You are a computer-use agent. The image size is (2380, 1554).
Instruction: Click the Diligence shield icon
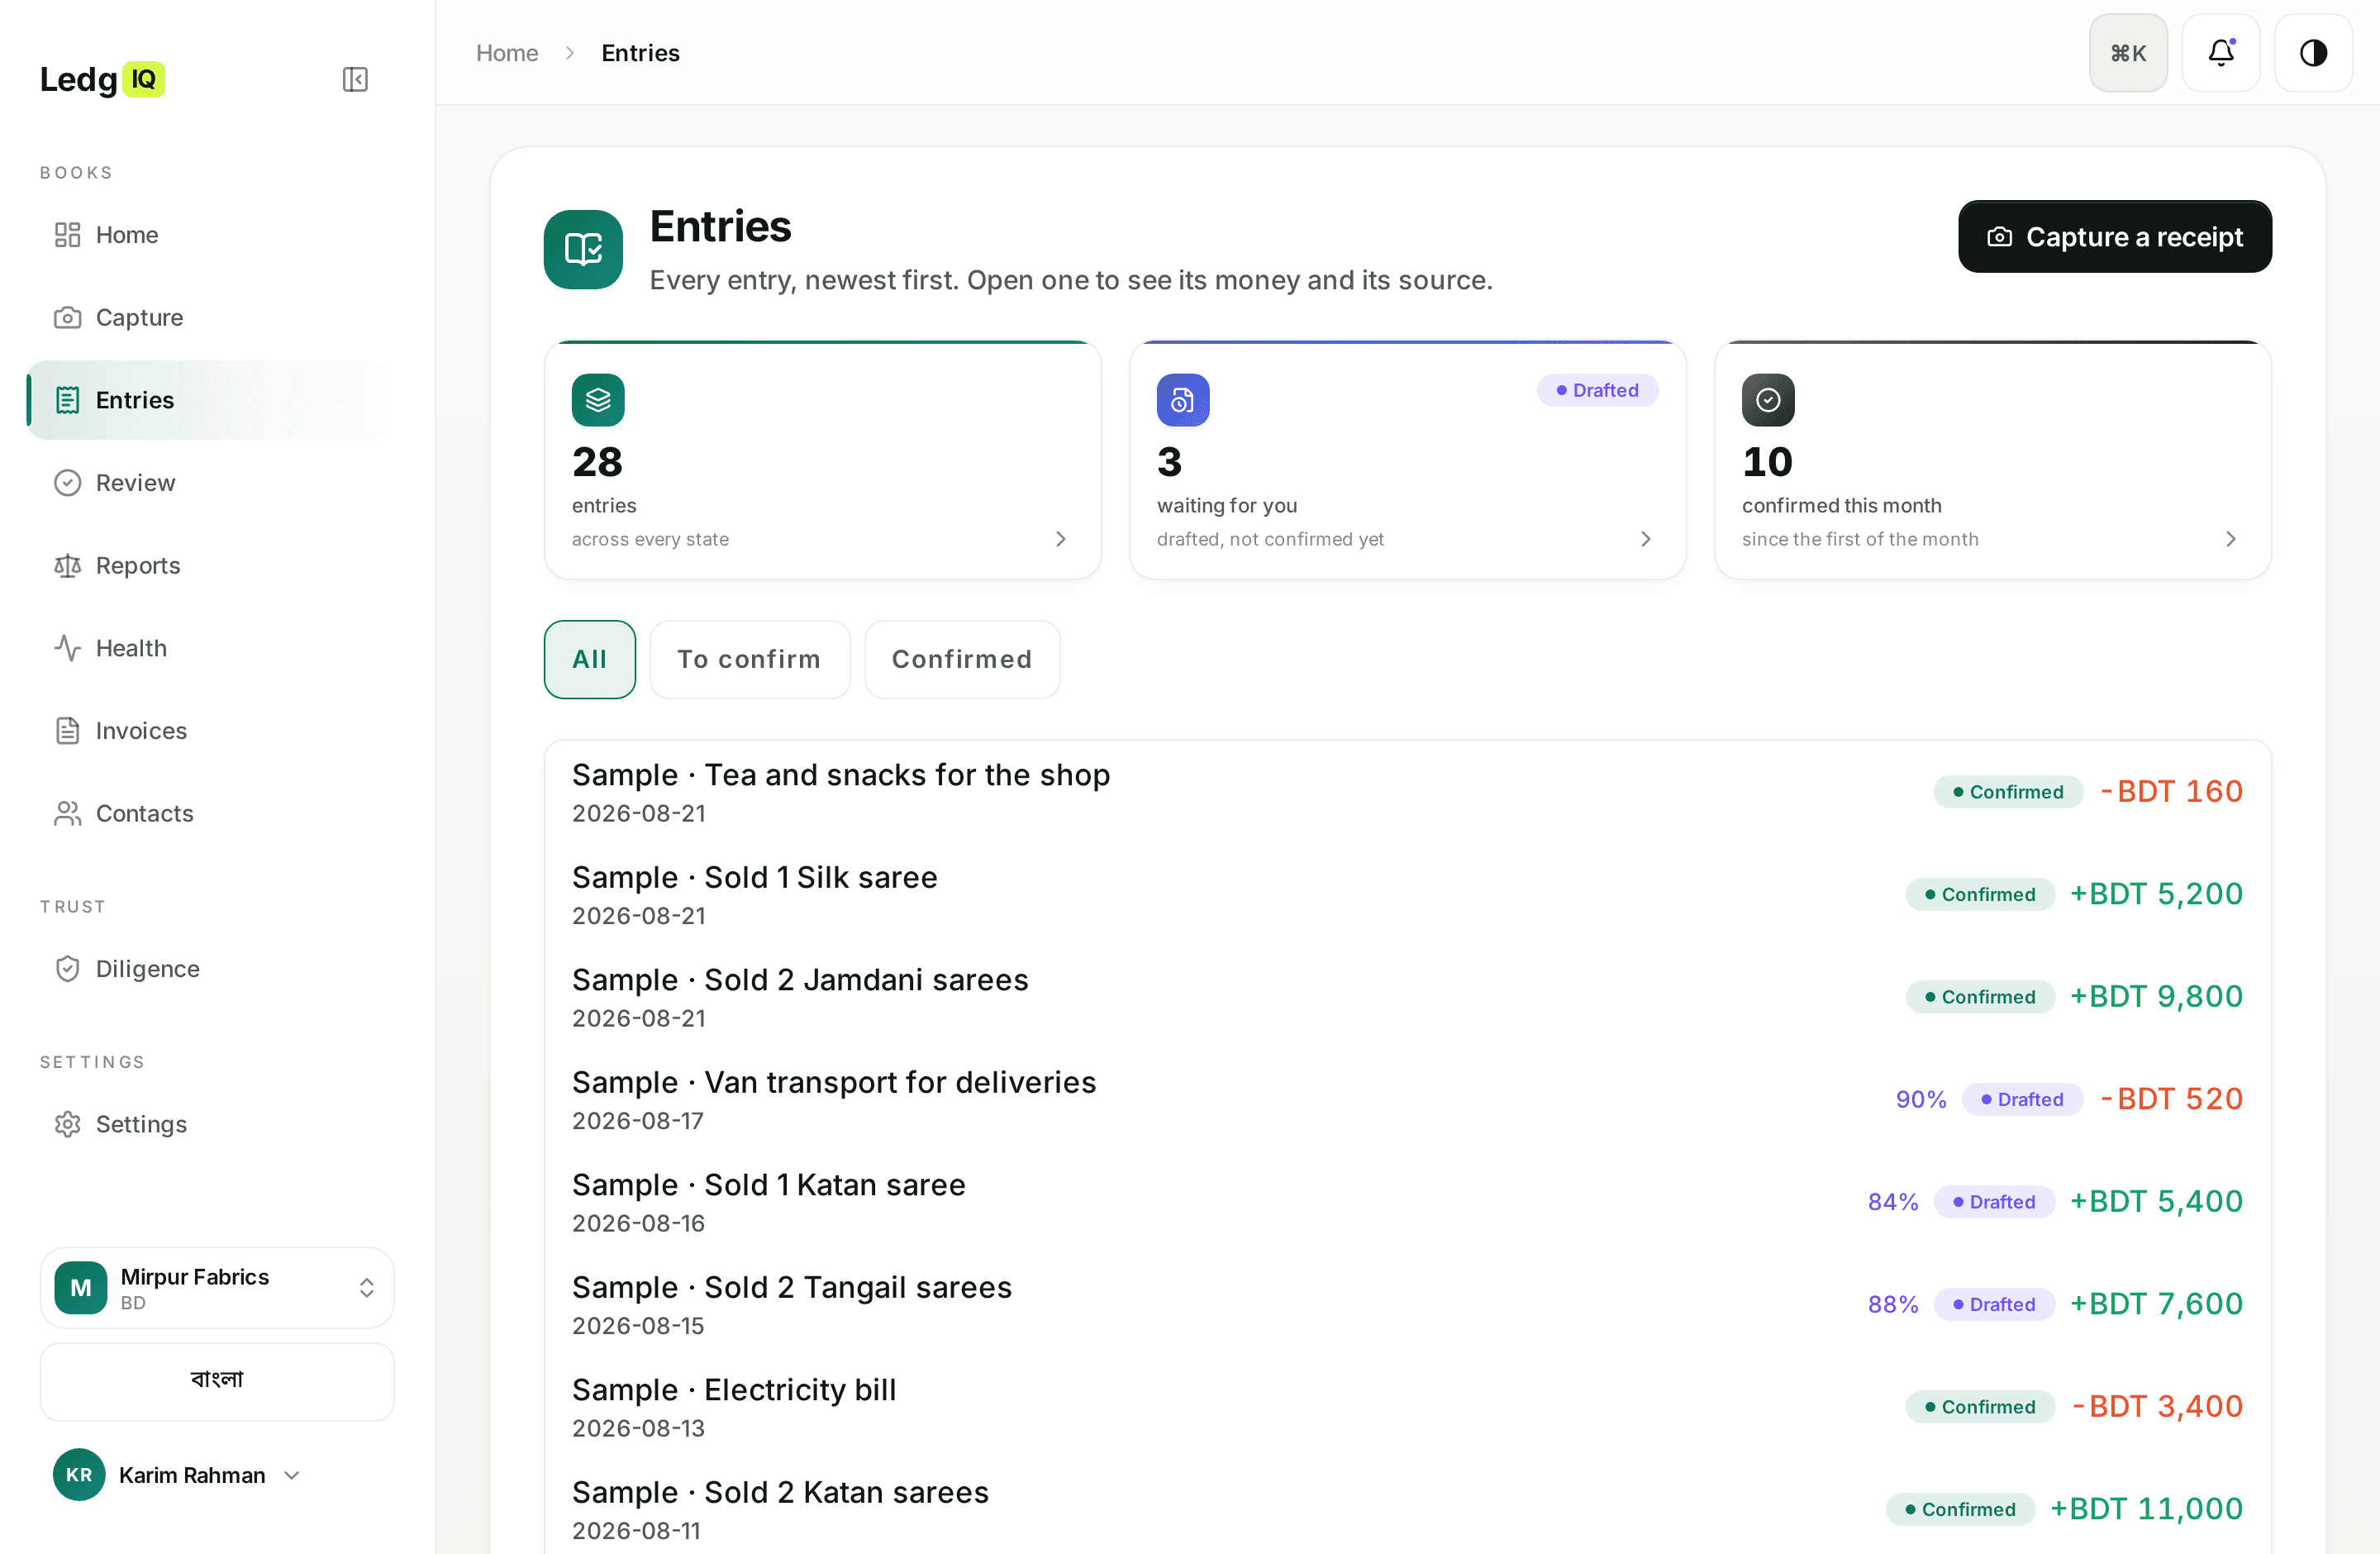pos(67,969)
